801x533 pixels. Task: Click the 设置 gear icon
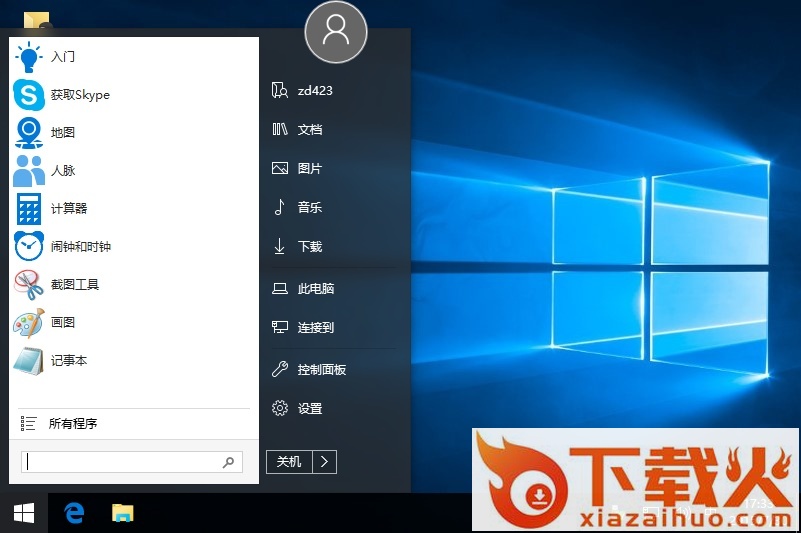pyautogui.click(x=279, y=408)
